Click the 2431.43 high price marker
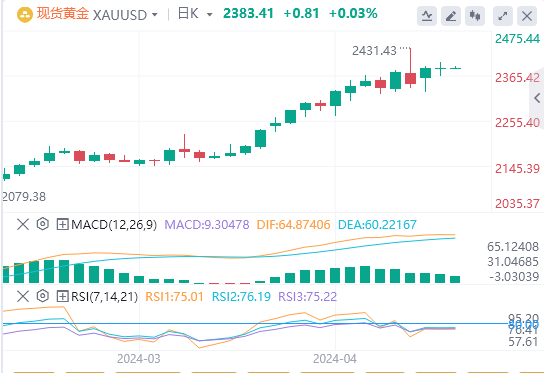The image size is (544, 373). coord(374,51)
